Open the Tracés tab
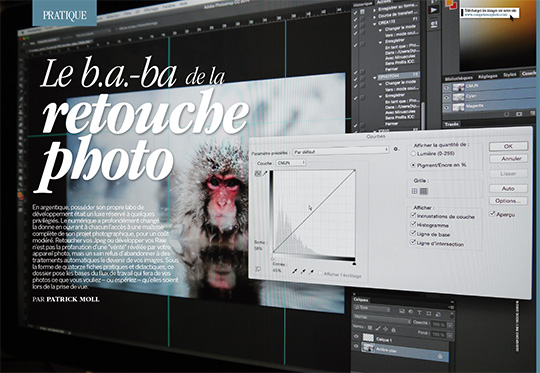Screen dimensions: 540x373 [451, 124]
